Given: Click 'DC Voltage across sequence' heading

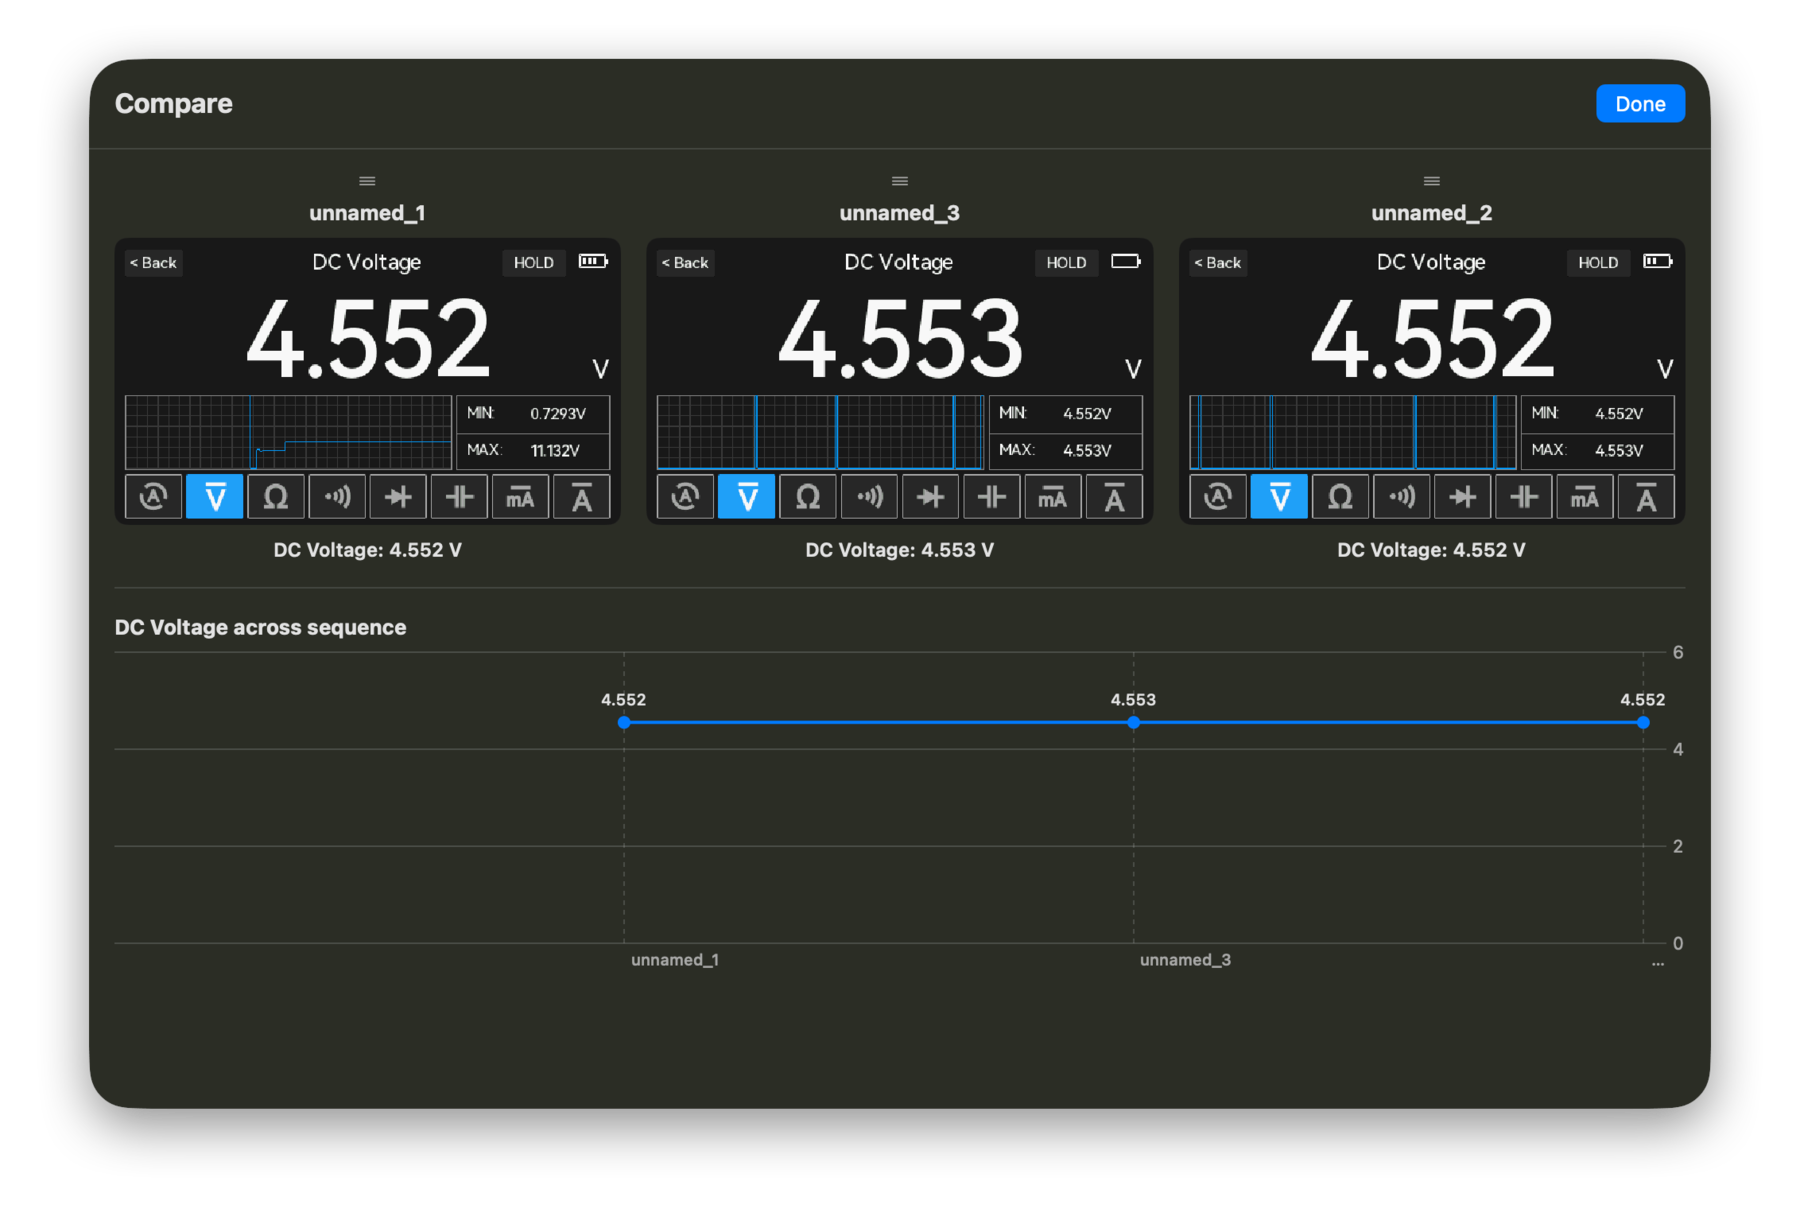Looking at the screenshot, I should (260, 627).
